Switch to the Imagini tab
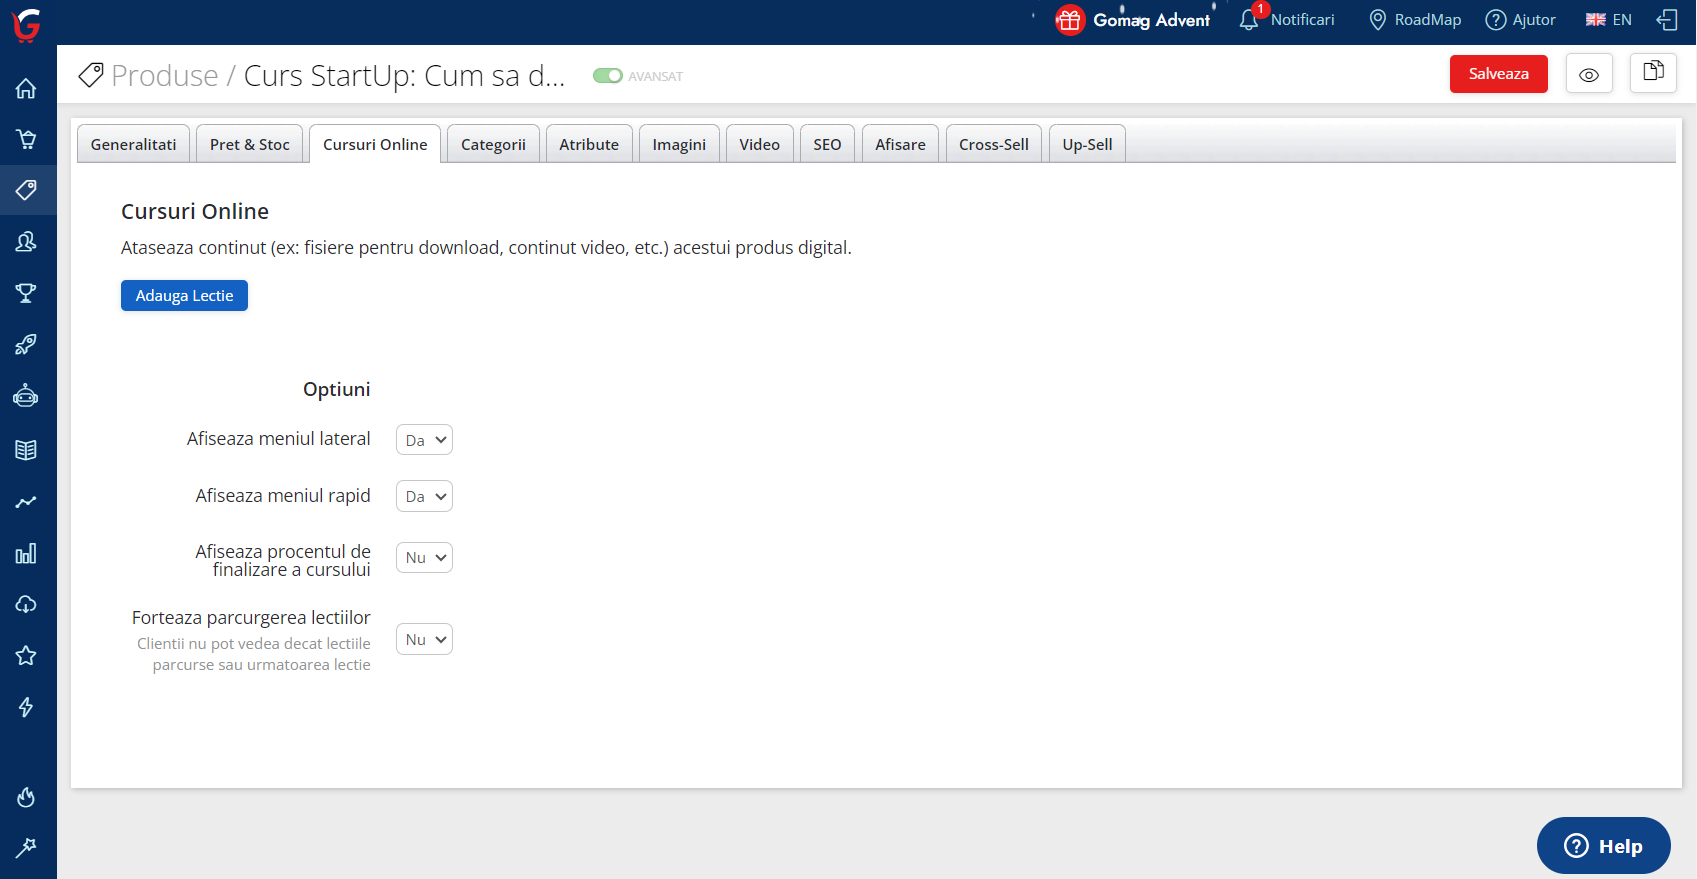Viewport: 1697px width, 879px height. tap(679, 144)
